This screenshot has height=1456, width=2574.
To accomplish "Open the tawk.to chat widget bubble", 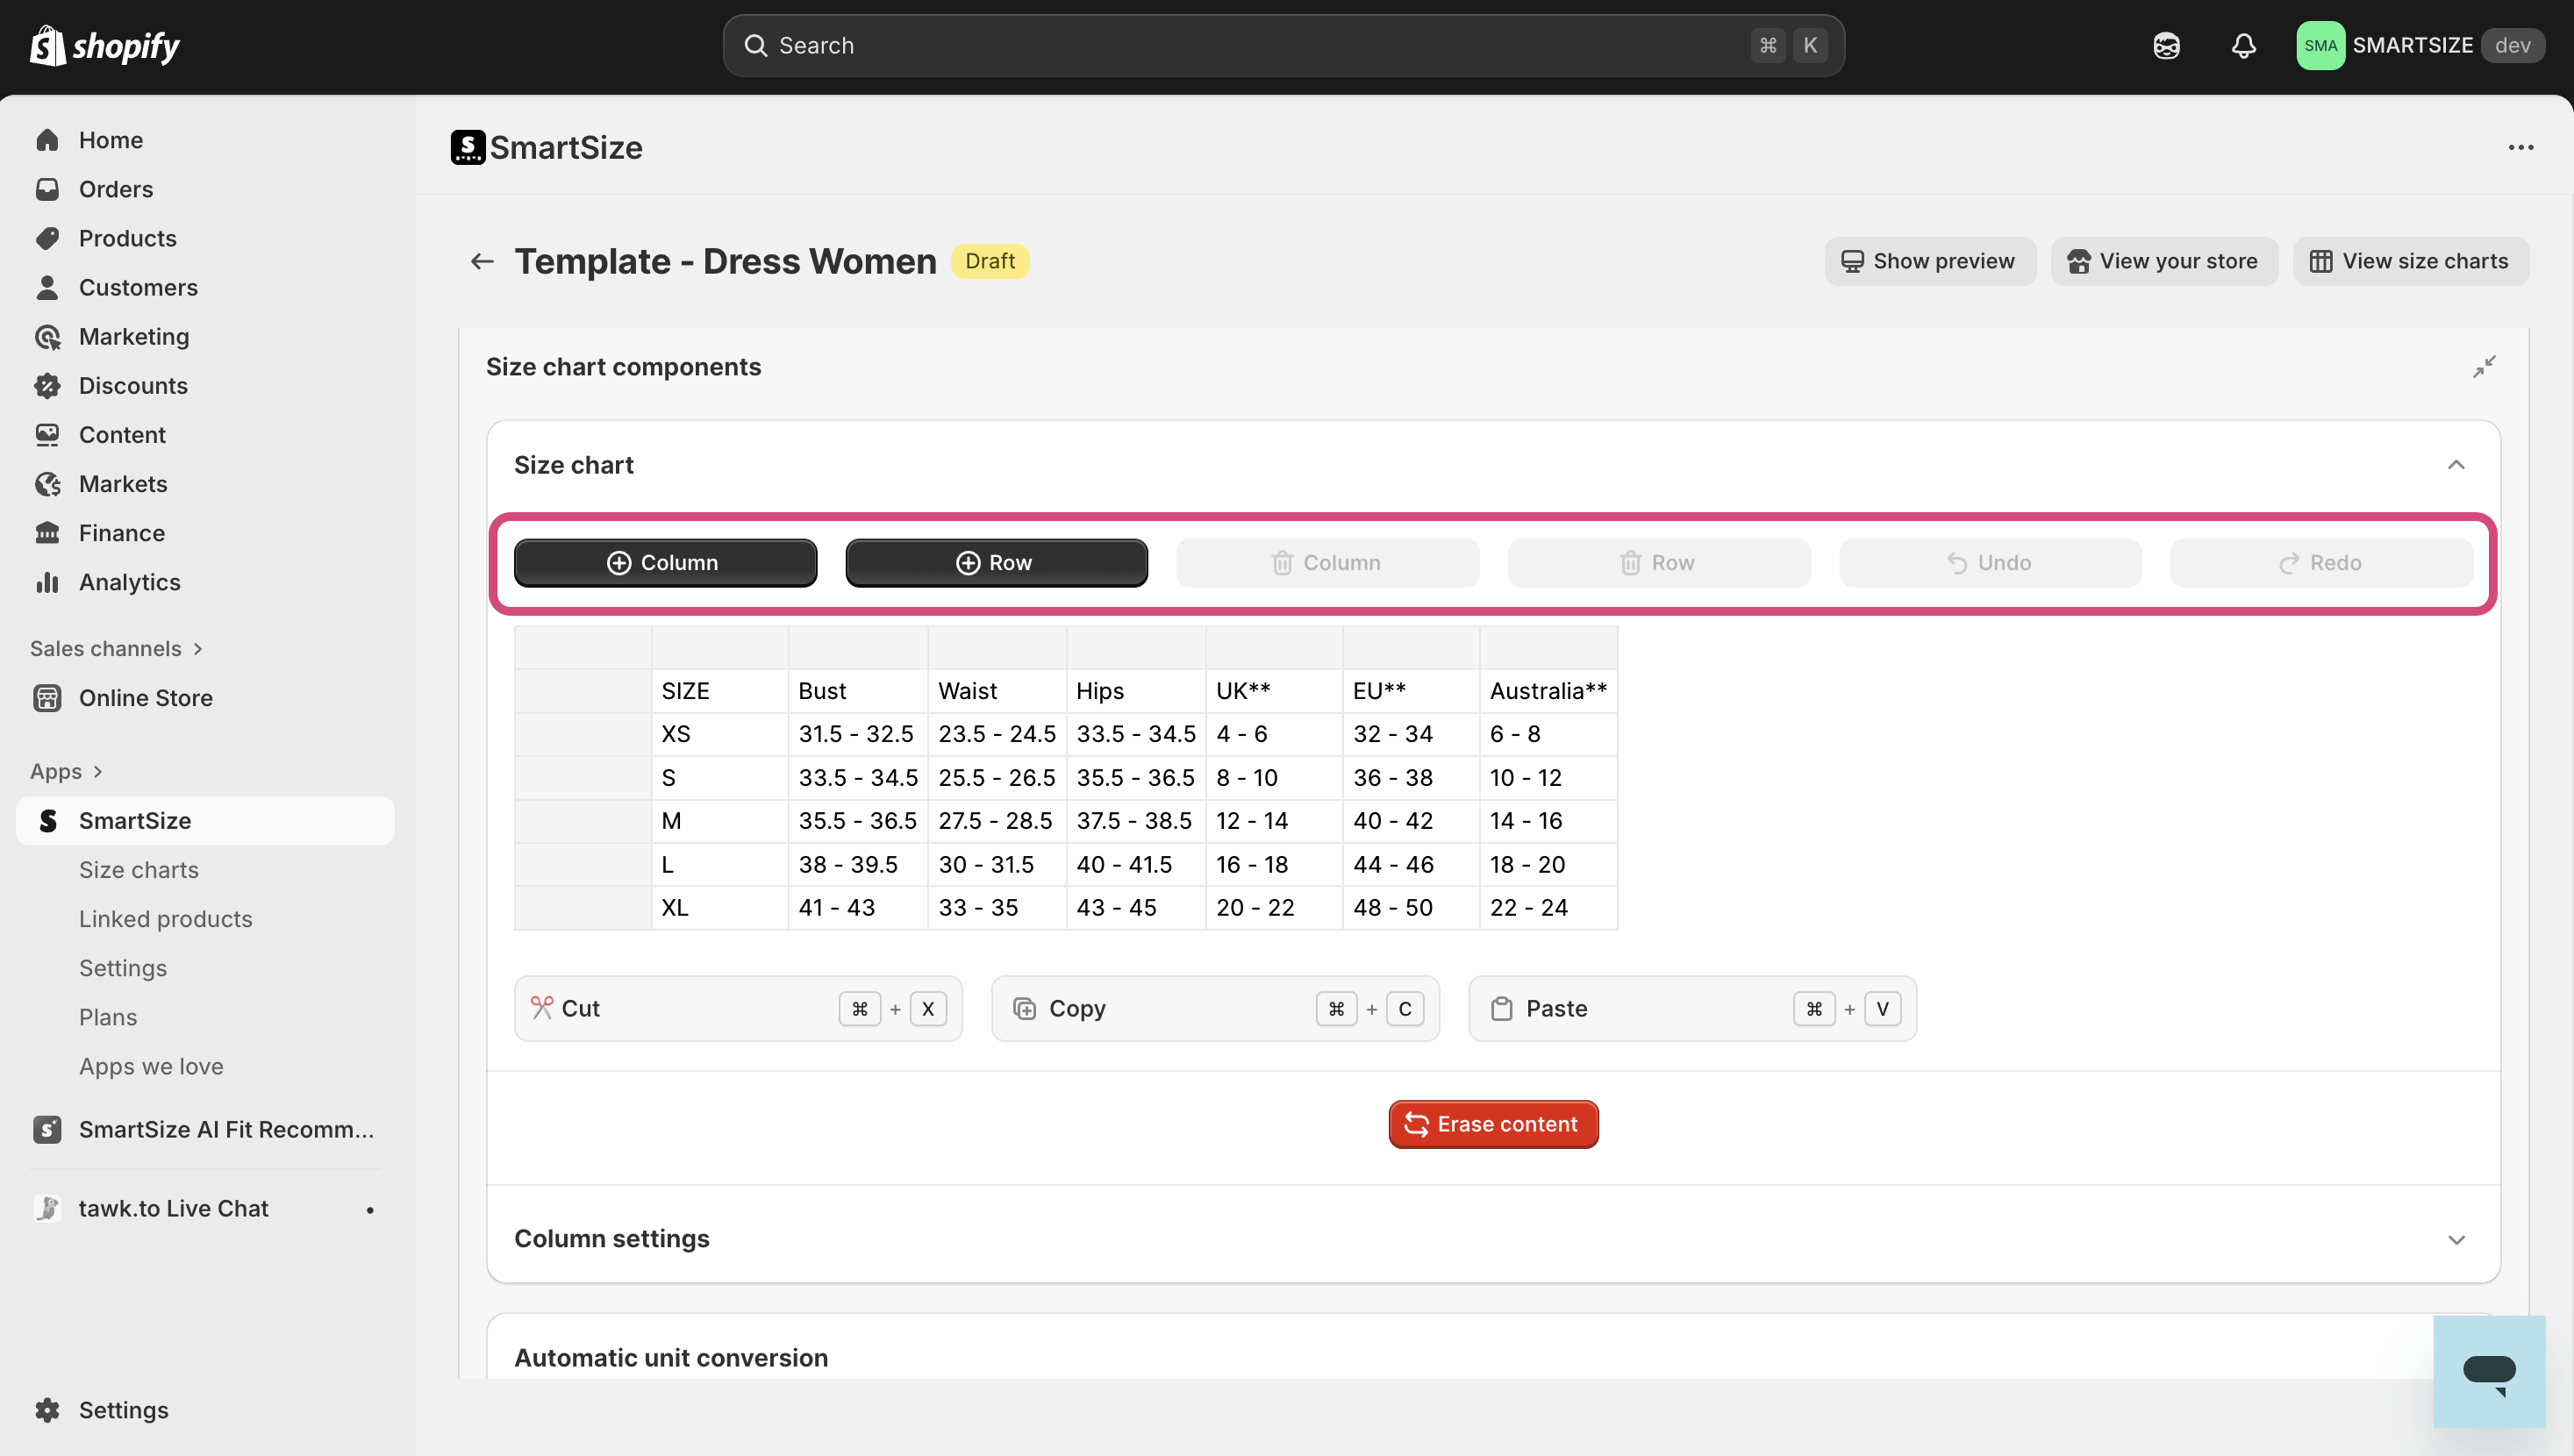I will [2488, 1371].
